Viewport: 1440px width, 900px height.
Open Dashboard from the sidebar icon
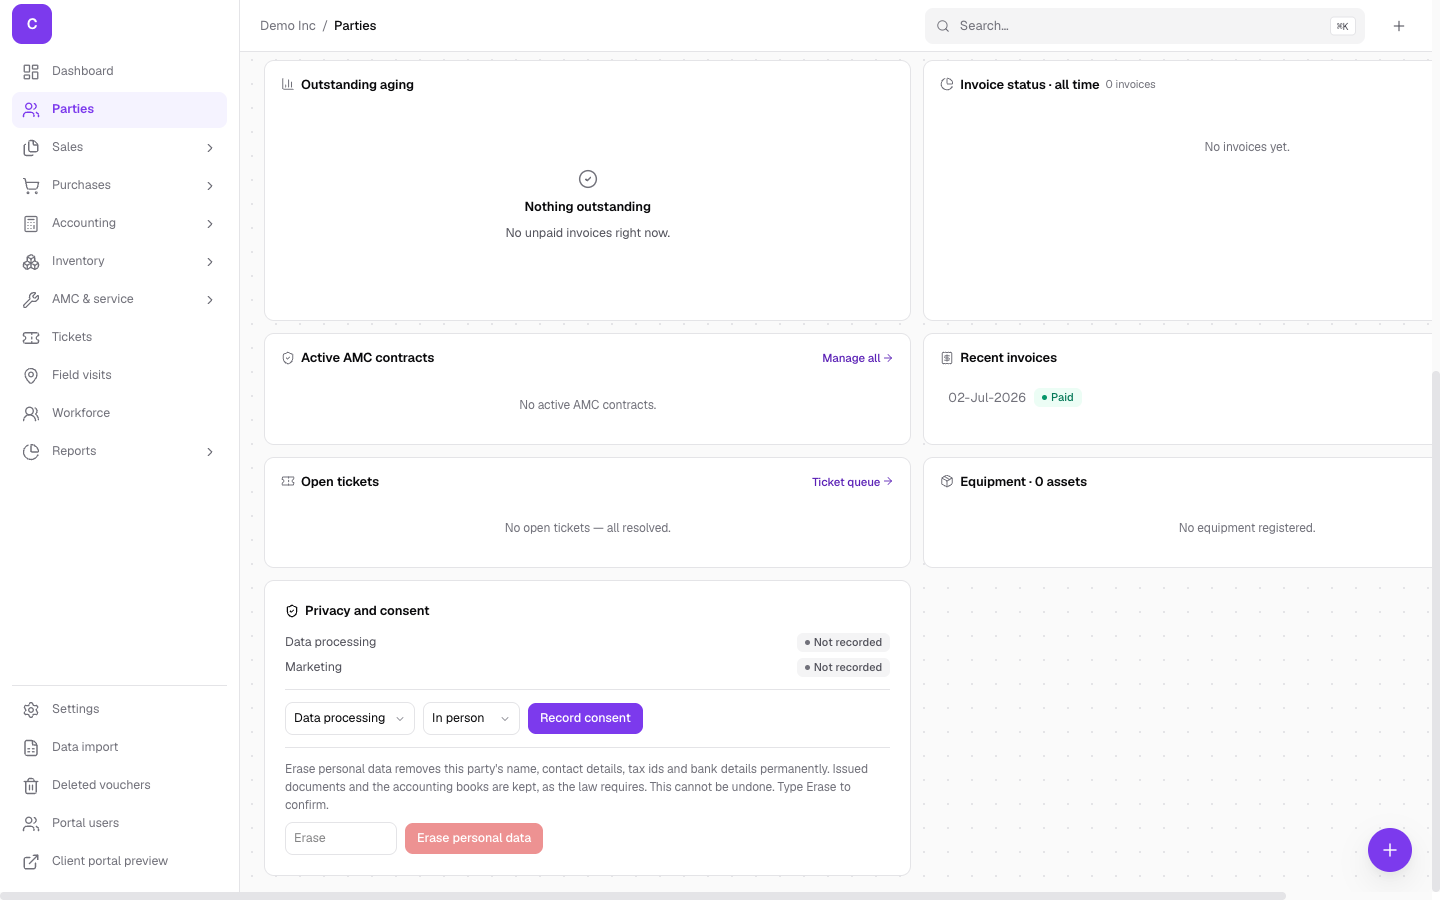click(31, 72)
